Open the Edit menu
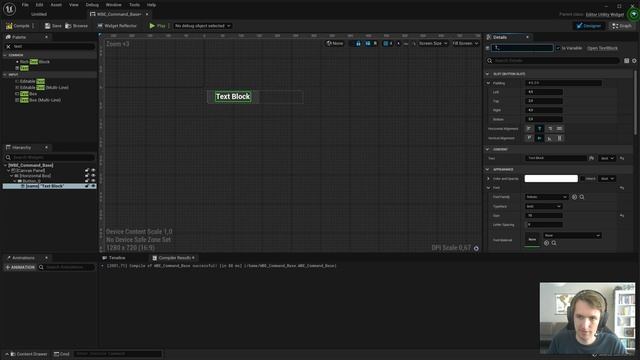Screen dimensions: 640x360 pos(39,5)
